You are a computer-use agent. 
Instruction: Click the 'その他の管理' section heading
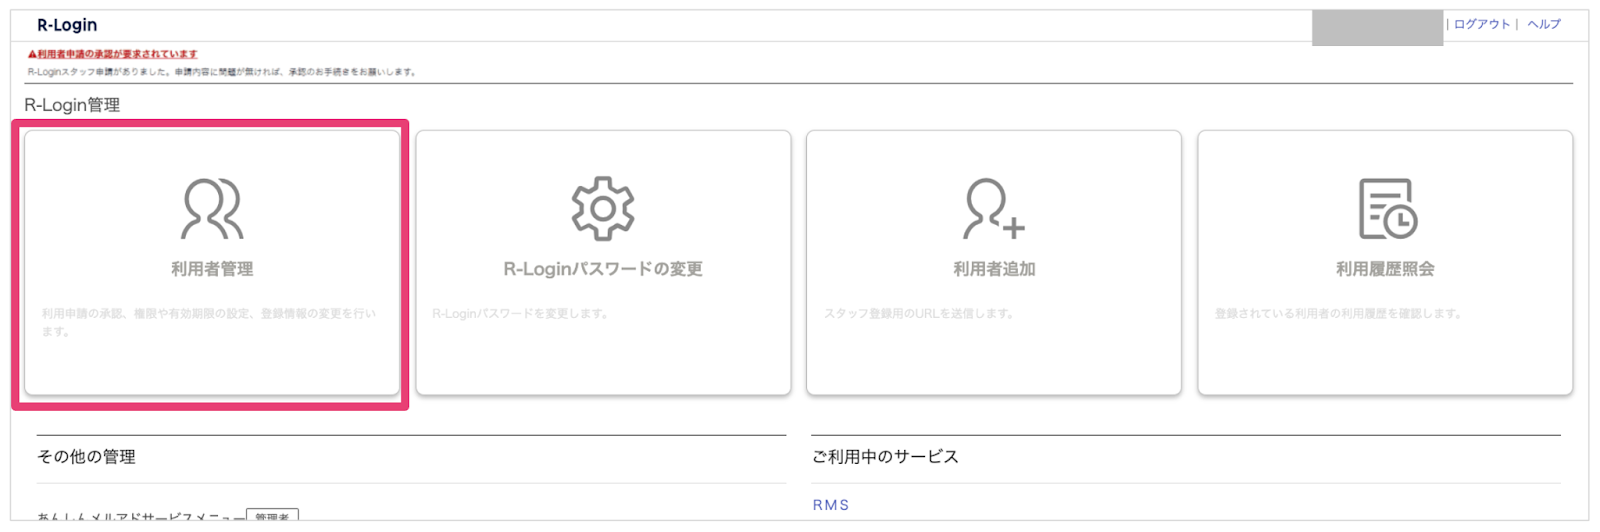(86, 457)
